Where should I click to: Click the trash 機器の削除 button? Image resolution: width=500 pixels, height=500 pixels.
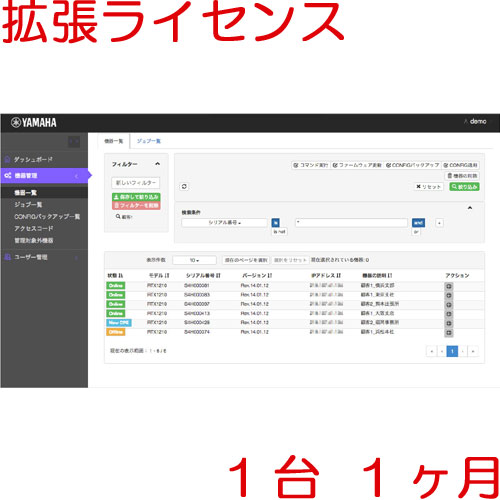coord(462,176)
